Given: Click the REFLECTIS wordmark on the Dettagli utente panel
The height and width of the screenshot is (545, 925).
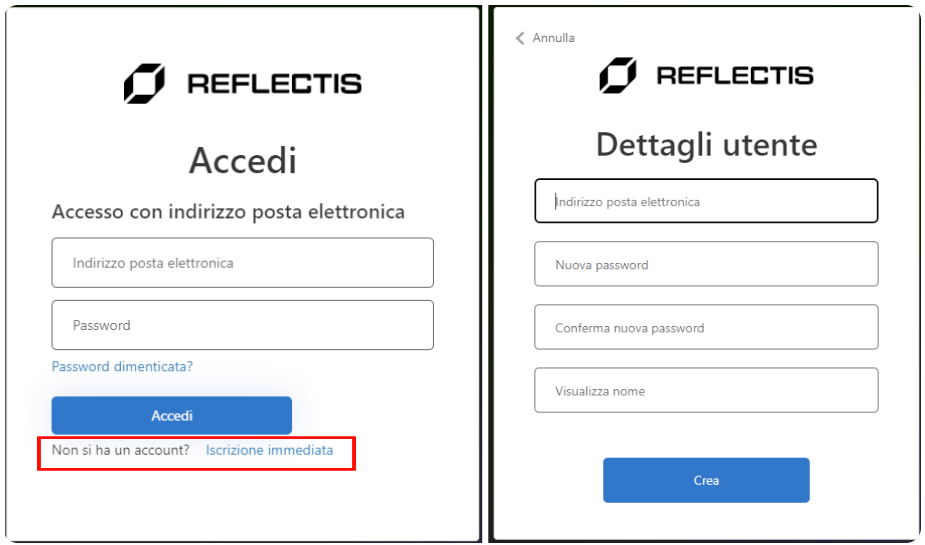Looking at the screenshot, I should (x=734, y=75).
